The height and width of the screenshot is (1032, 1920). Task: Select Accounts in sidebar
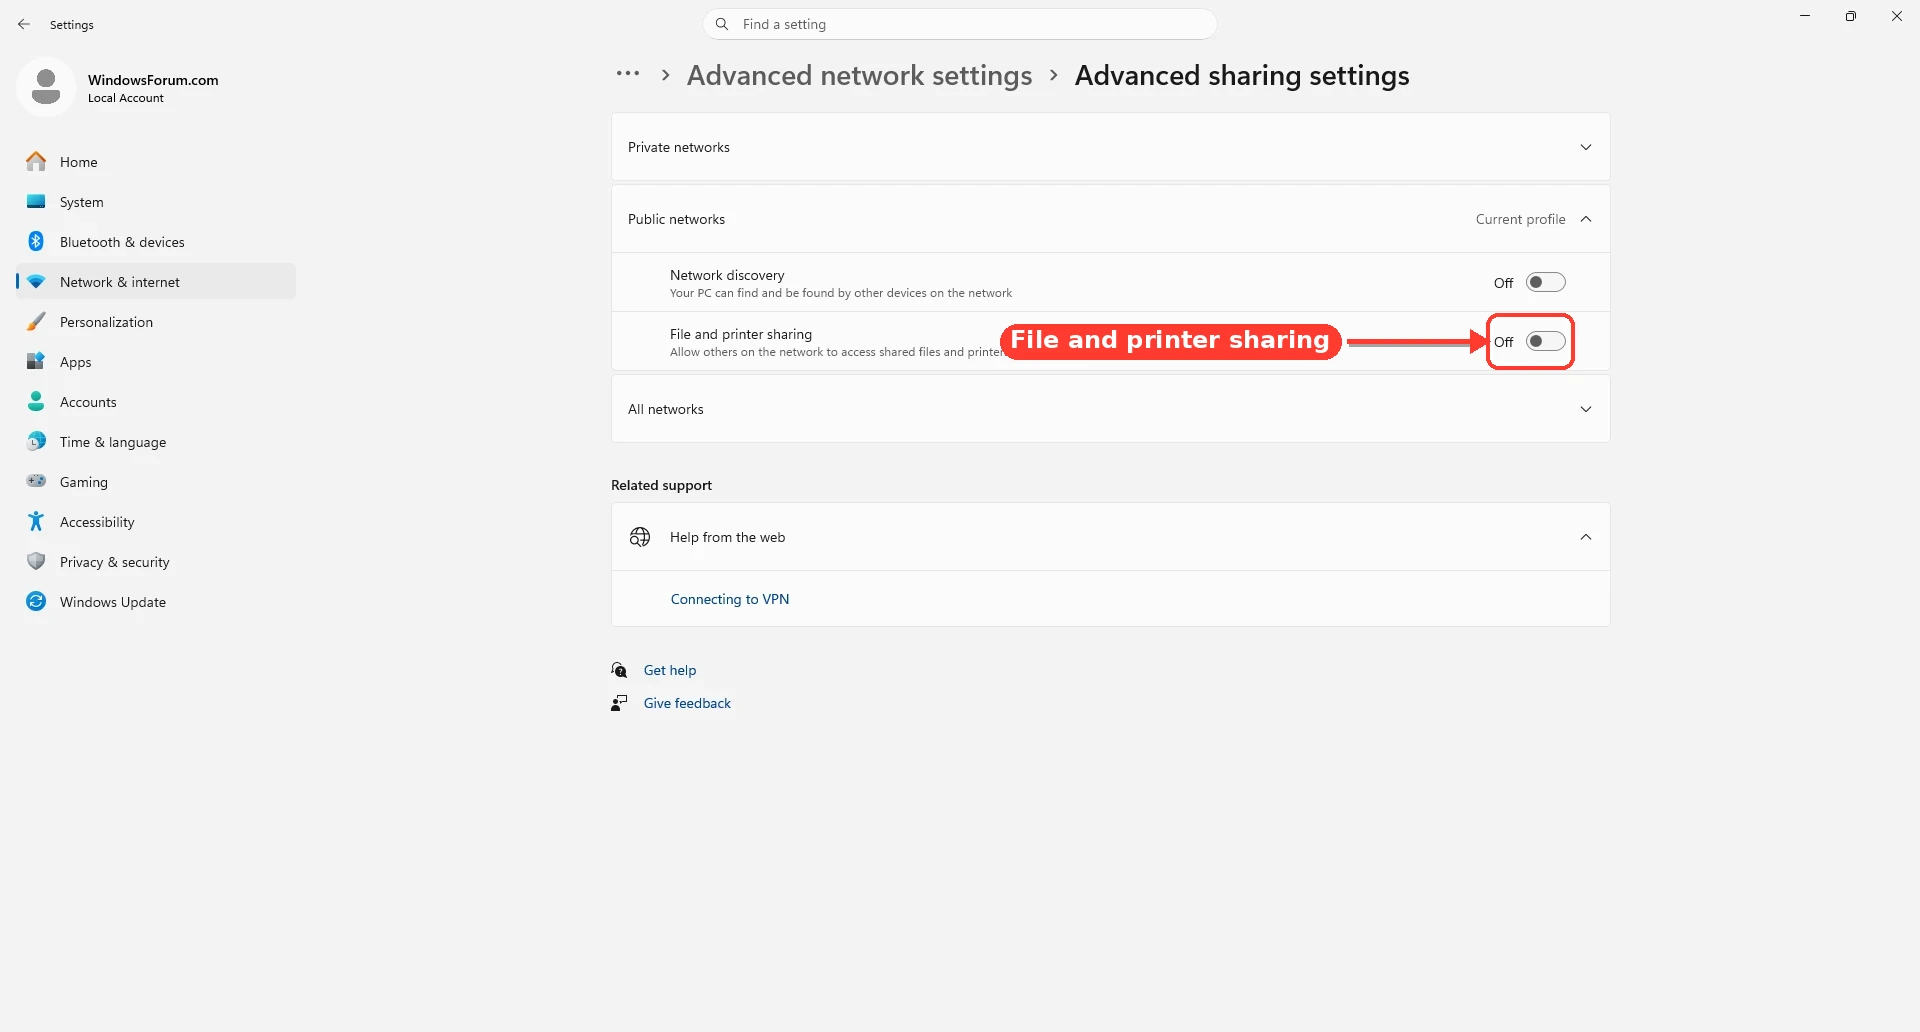point(156,401)
